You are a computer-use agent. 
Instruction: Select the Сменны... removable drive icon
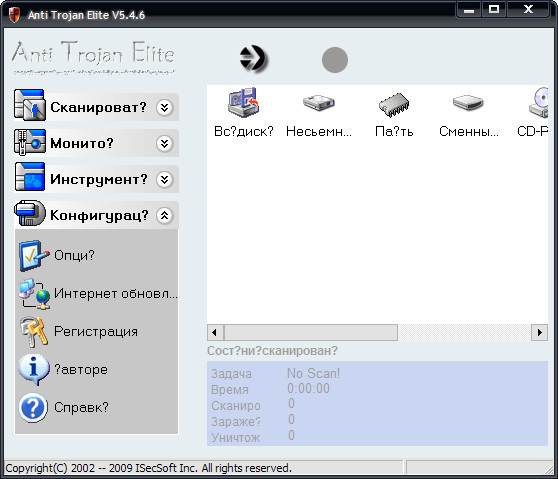[x=468, y=102]
